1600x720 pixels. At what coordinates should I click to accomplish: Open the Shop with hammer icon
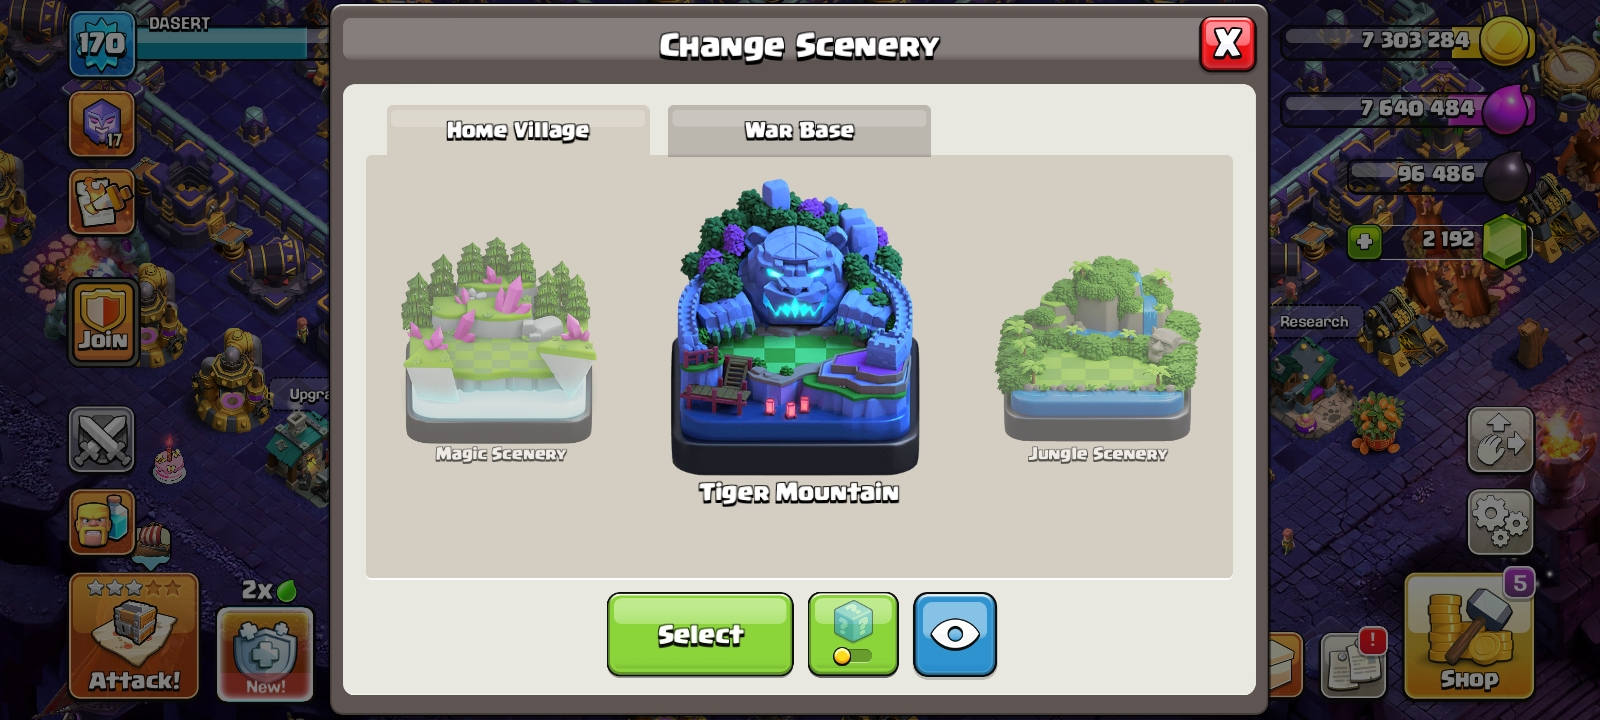click(x=1468, y=636)
